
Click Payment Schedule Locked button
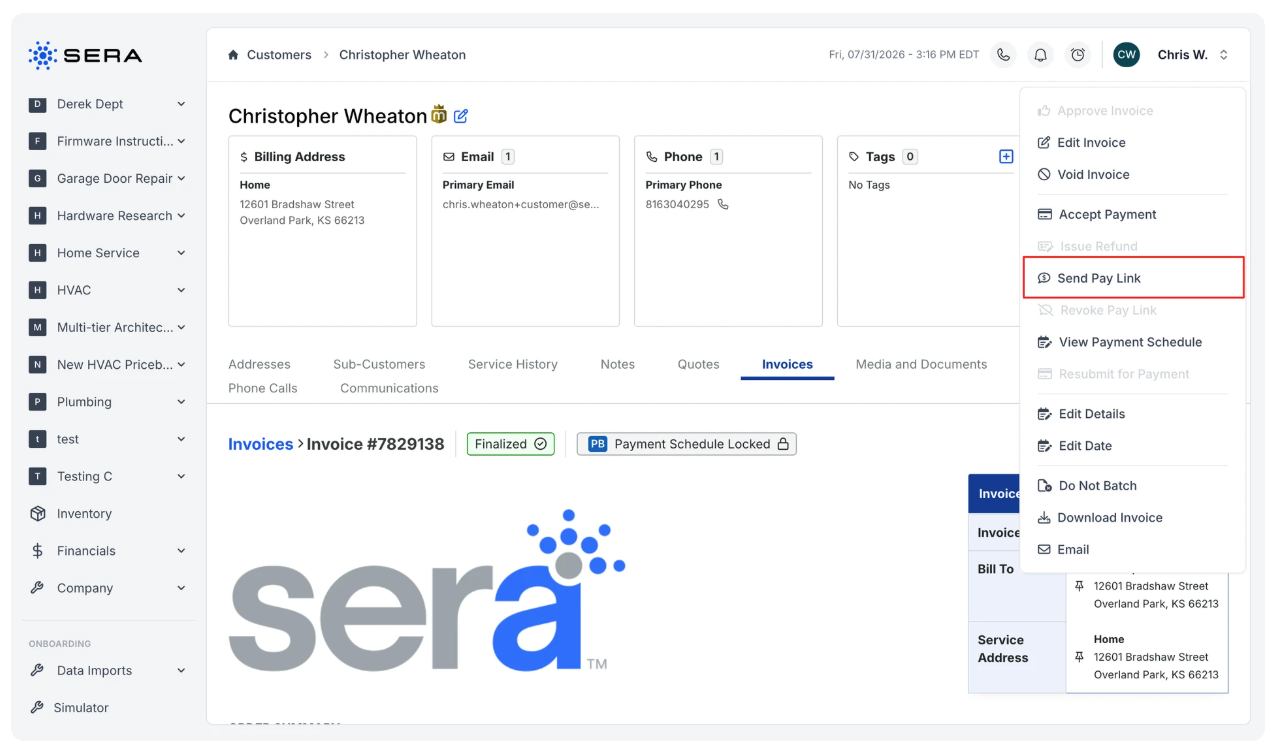pos(687,444)
